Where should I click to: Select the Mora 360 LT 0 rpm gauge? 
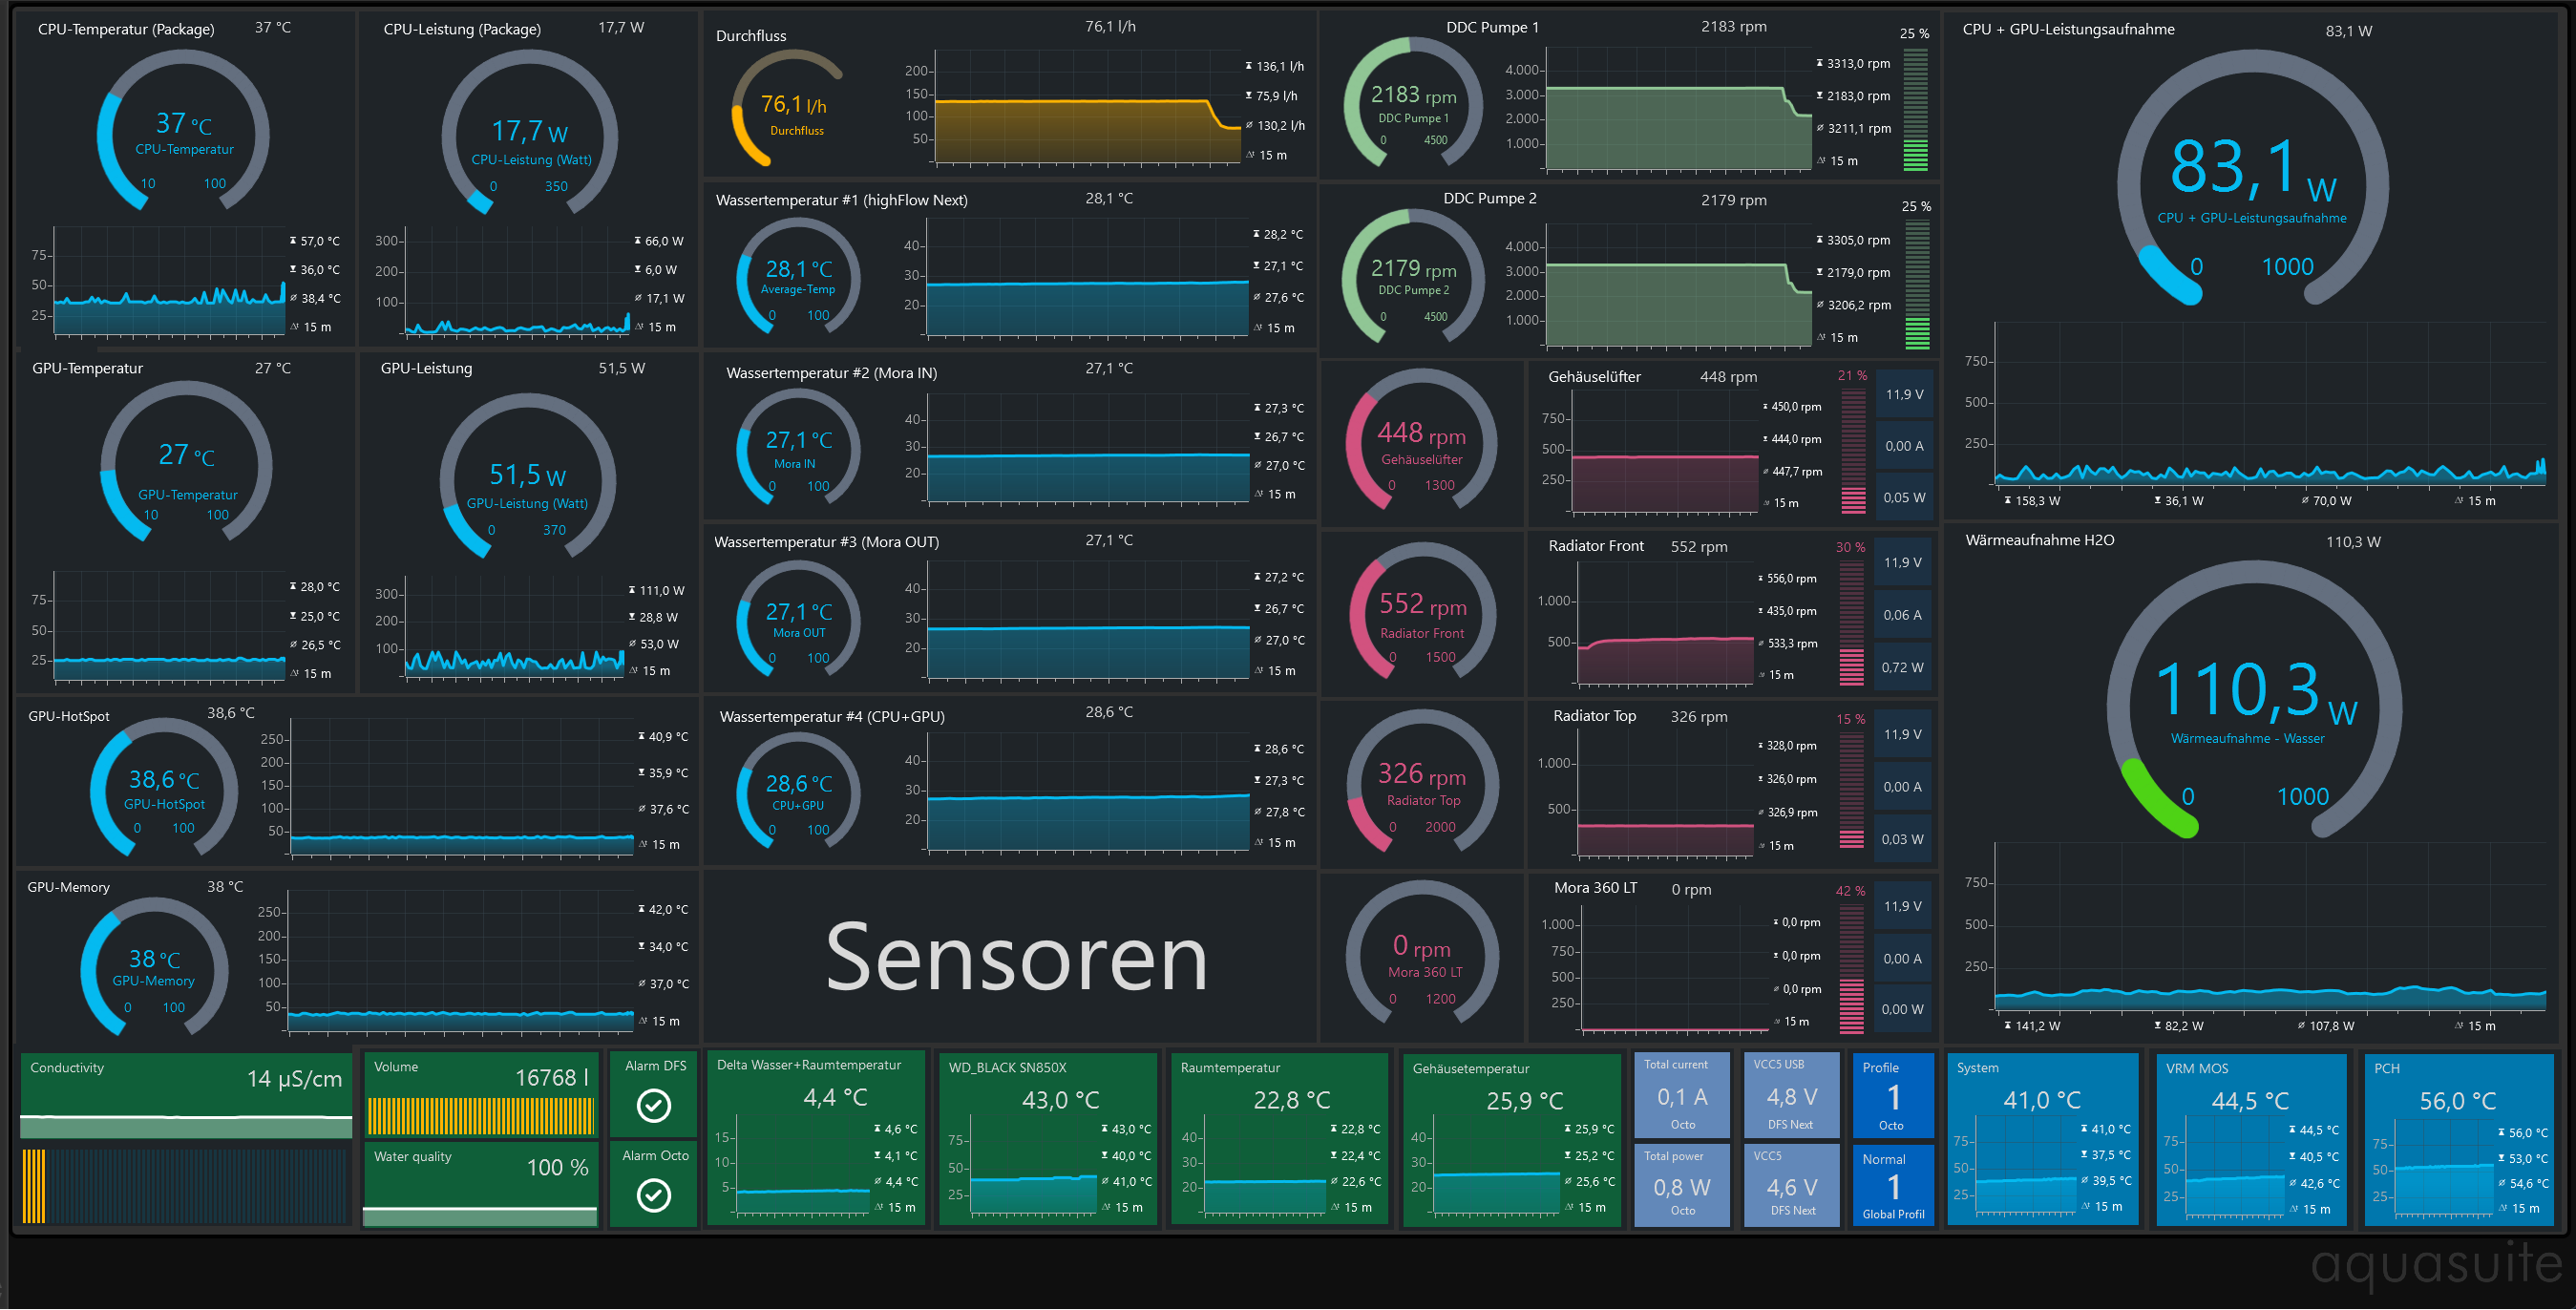point(1421,955)
